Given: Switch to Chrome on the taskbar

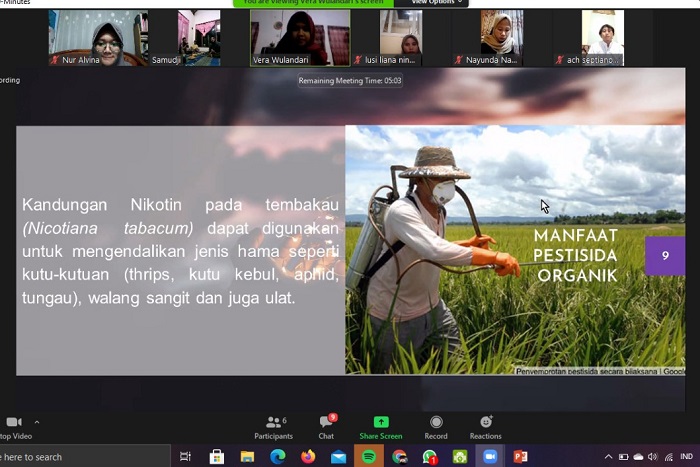Looking at the screenshot, I should [x=400, y=457].
